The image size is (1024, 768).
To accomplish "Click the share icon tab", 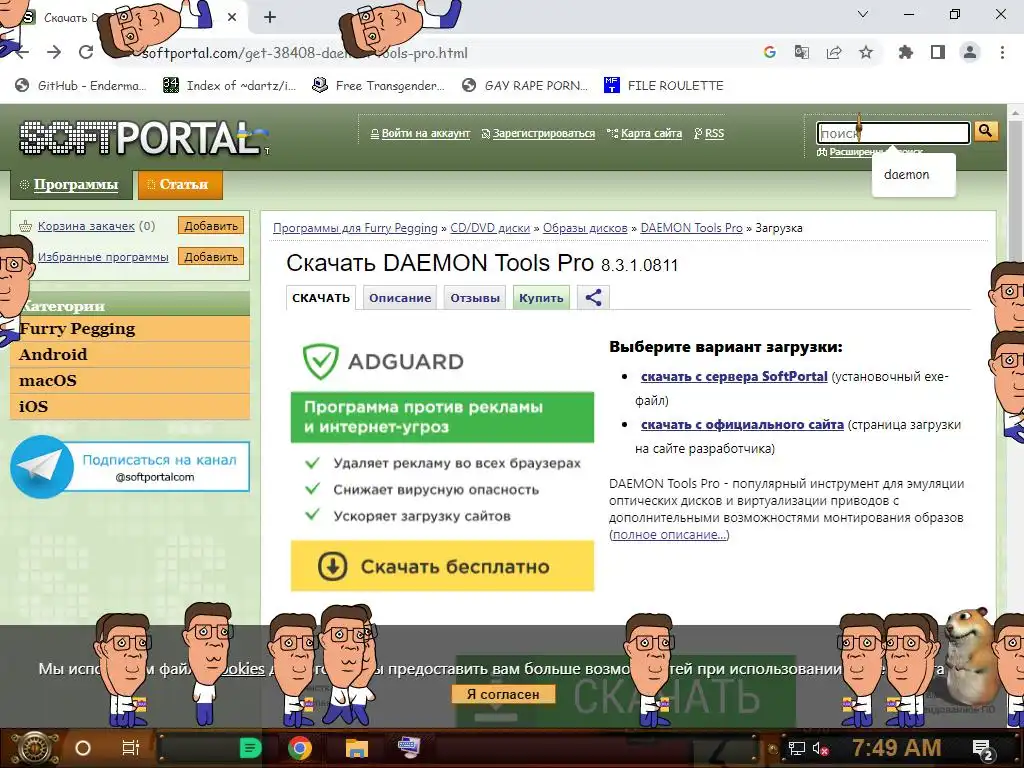I will click(593, 298).
